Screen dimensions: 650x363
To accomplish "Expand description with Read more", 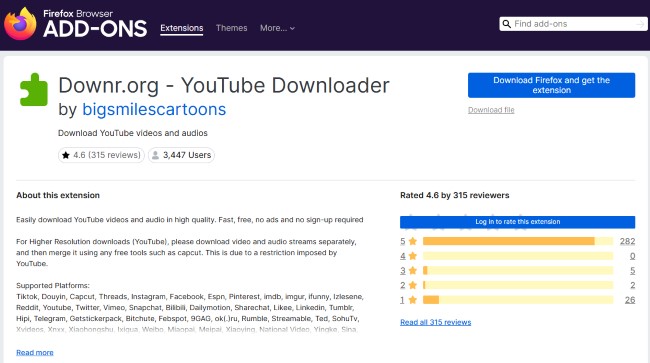I will point(35,353).
